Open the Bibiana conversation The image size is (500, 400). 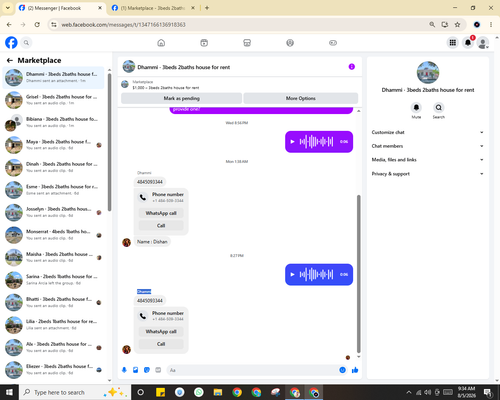pos(53,122)
